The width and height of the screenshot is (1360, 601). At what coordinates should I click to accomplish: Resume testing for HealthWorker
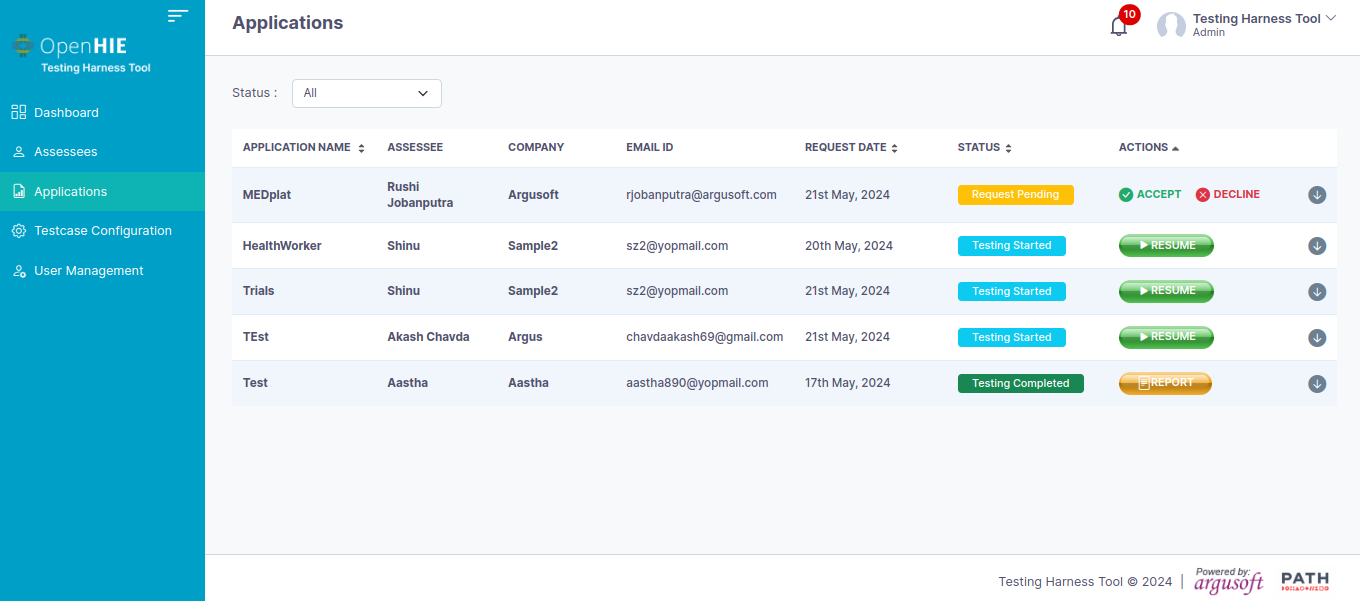coord(1166,246)
